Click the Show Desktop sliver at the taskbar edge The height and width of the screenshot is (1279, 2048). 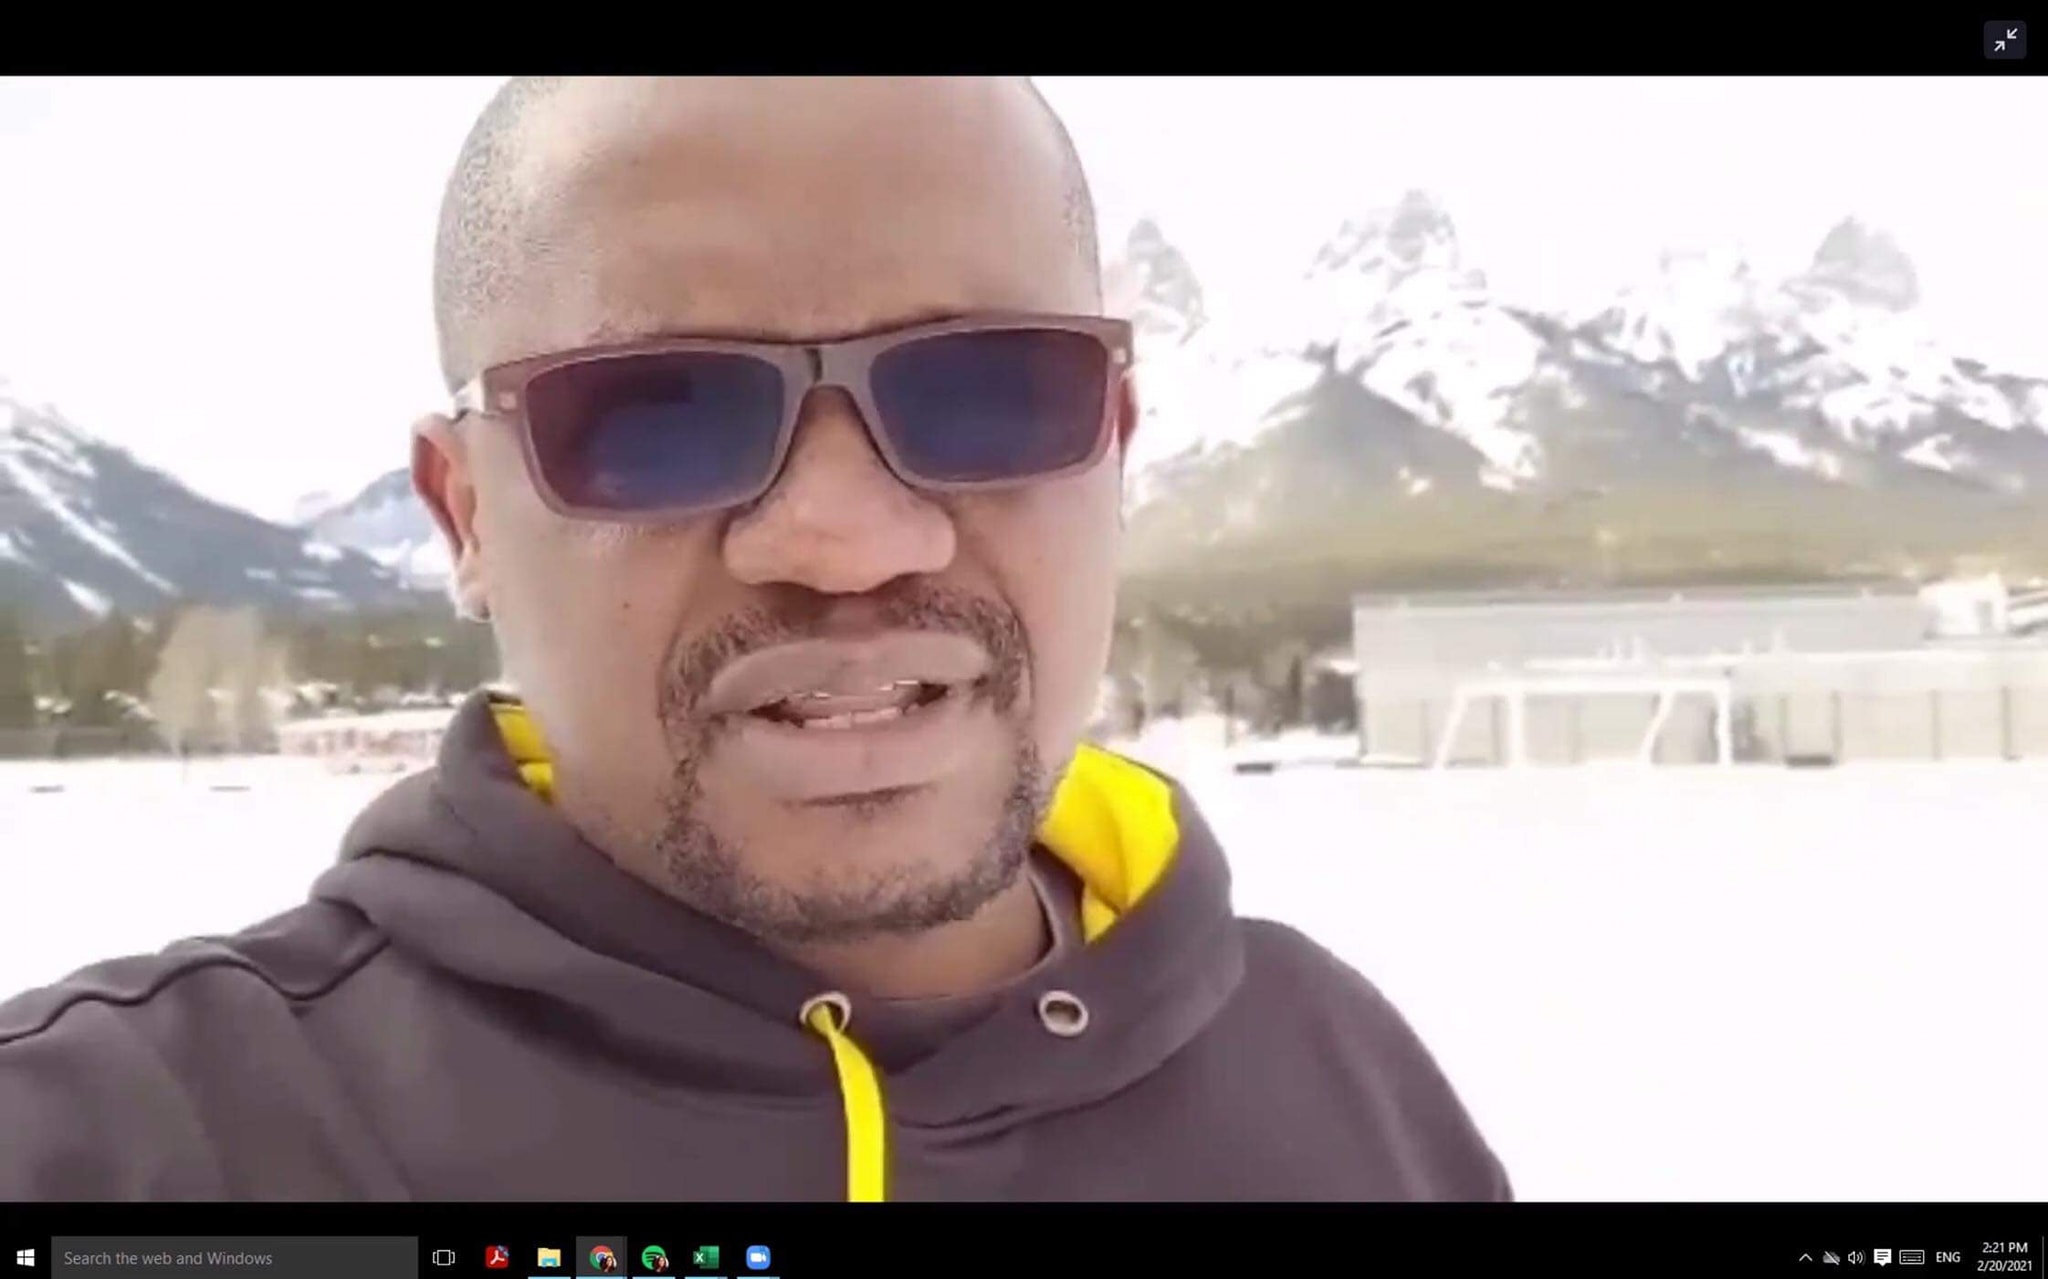click(x=2044, y=1257)
